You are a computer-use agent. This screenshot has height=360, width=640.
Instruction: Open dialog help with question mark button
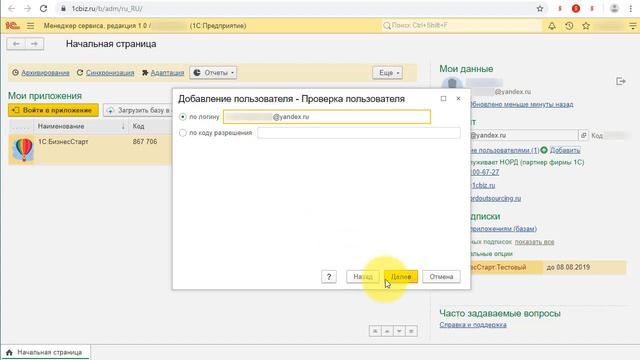tap(329, 277)
